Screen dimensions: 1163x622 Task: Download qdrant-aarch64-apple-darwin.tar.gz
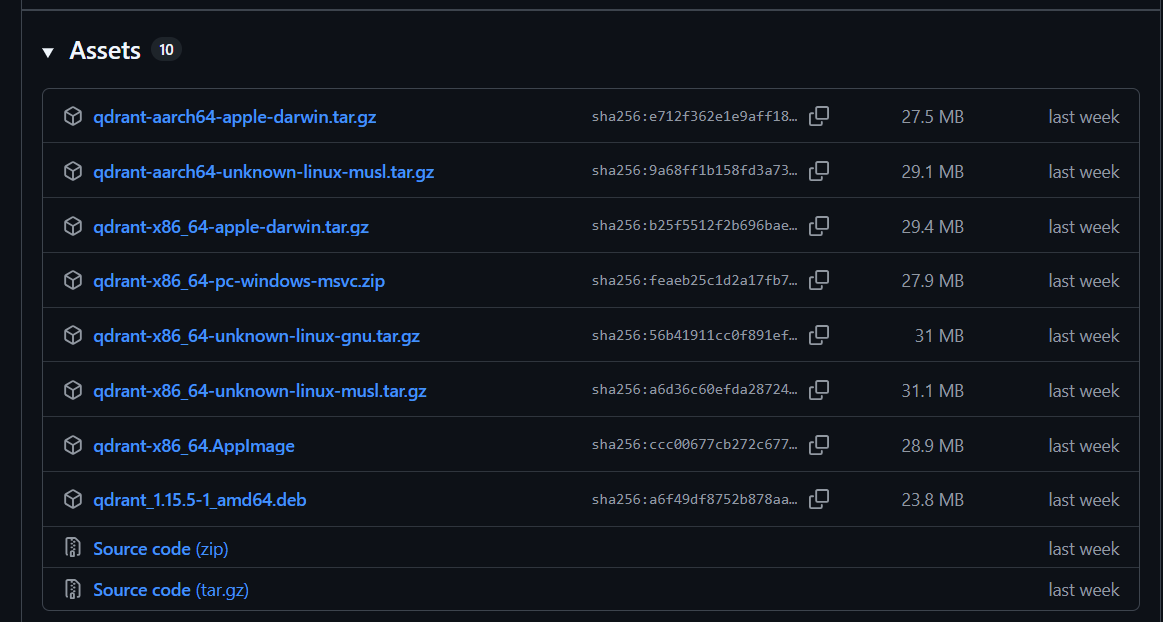[234, 117]
